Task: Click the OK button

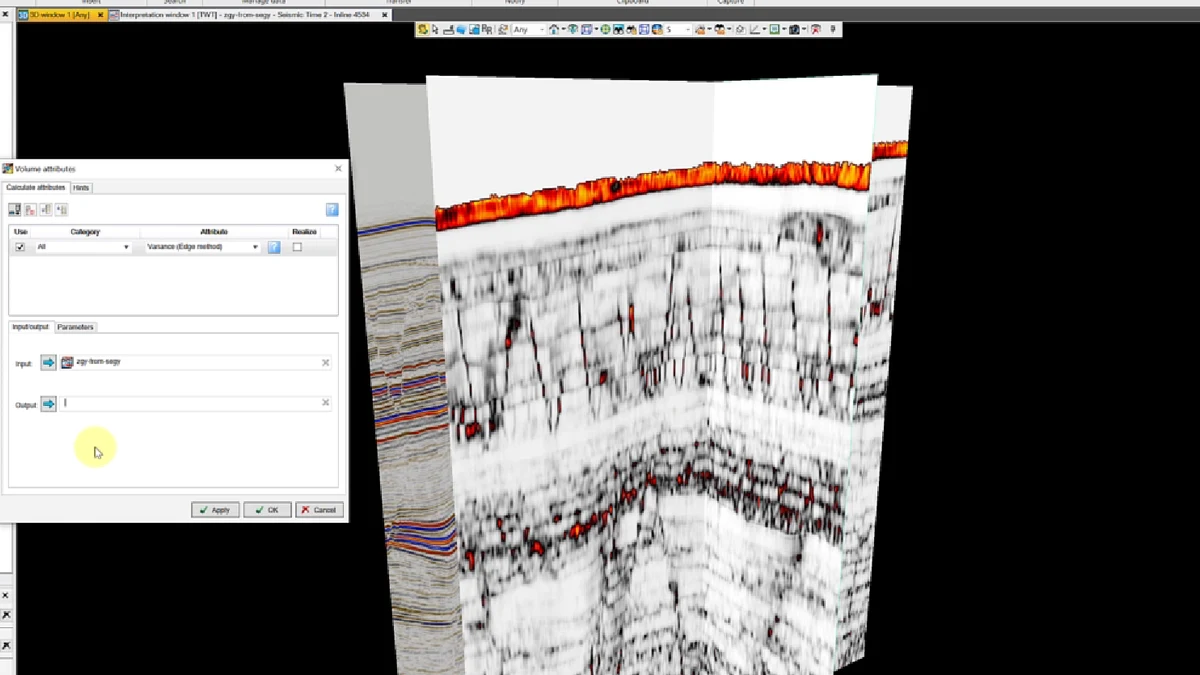Action: click(x=267, y=510)
